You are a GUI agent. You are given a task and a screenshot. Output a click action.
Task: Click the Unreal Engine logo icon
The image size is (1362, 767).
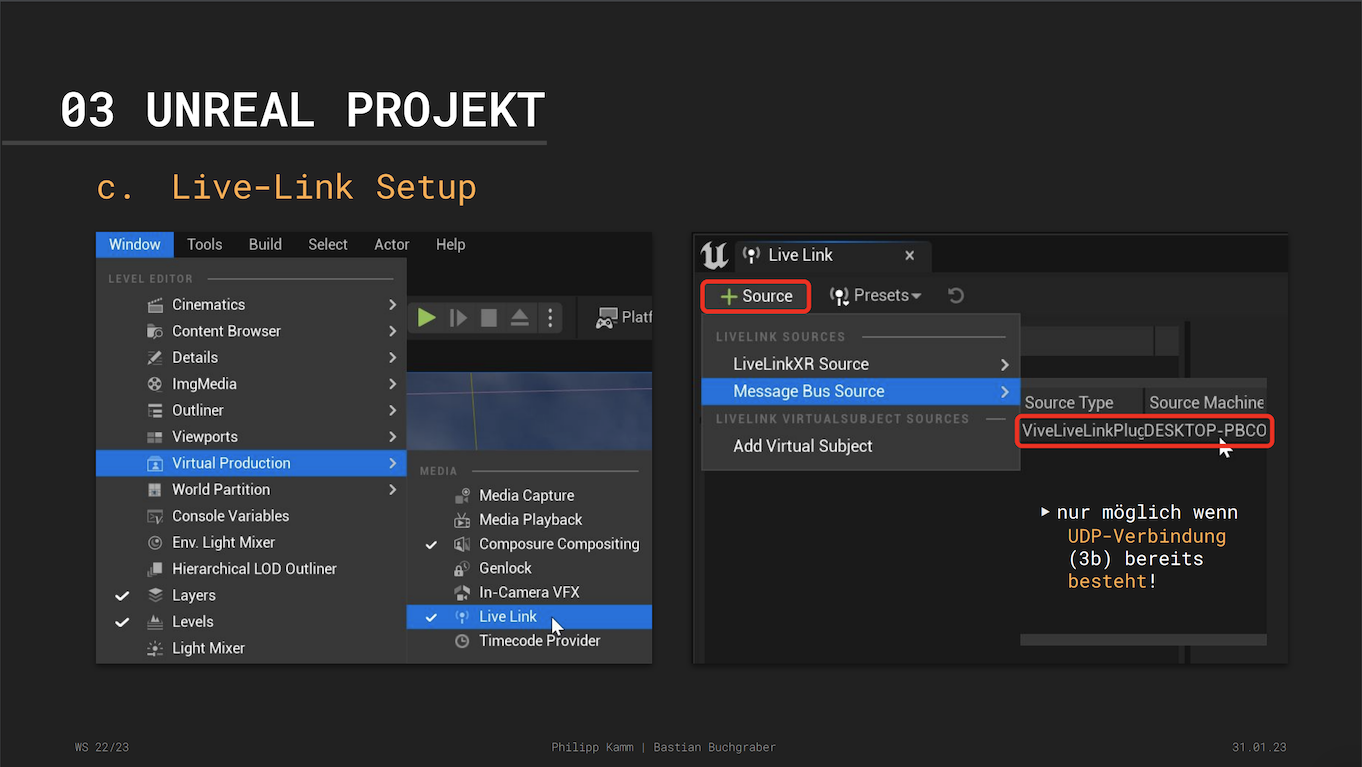point(714,255)
